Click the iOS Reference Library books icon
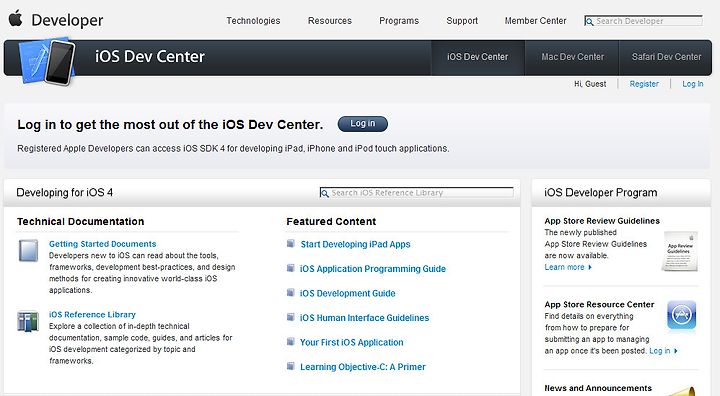The image size is (720, 396). (x=28, y=321)
